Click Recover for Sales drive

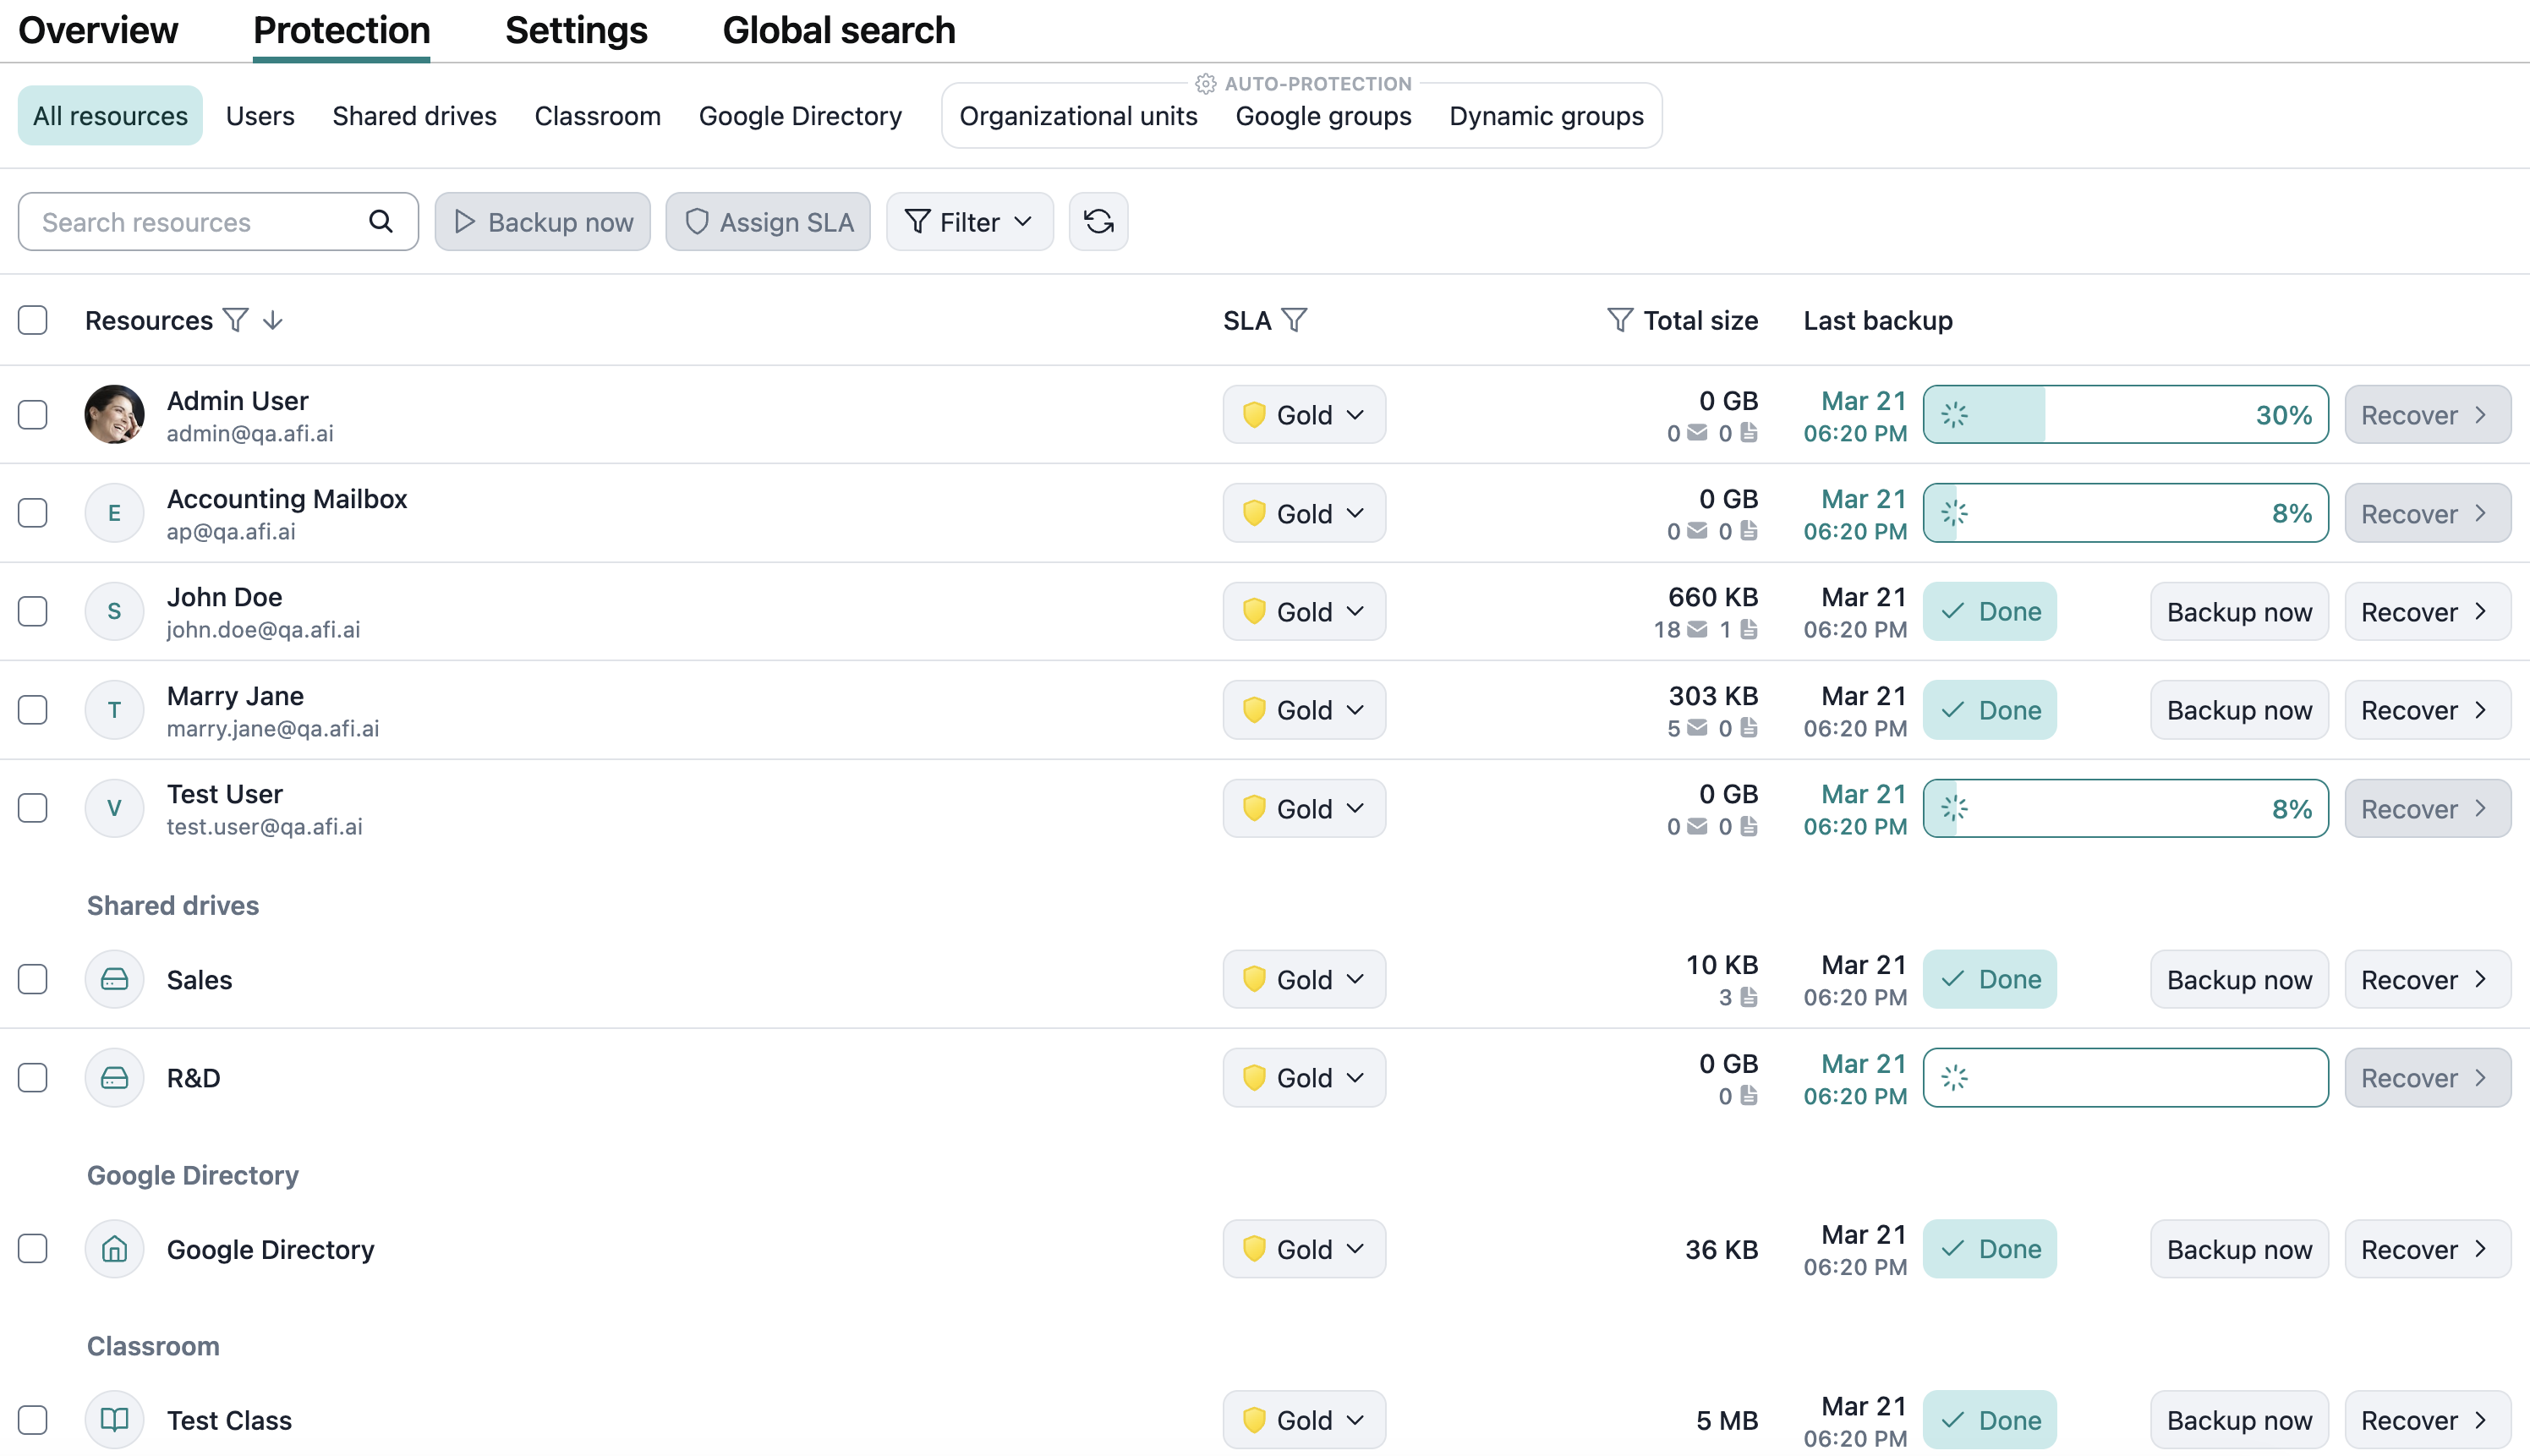click(x=2425, y=979)
